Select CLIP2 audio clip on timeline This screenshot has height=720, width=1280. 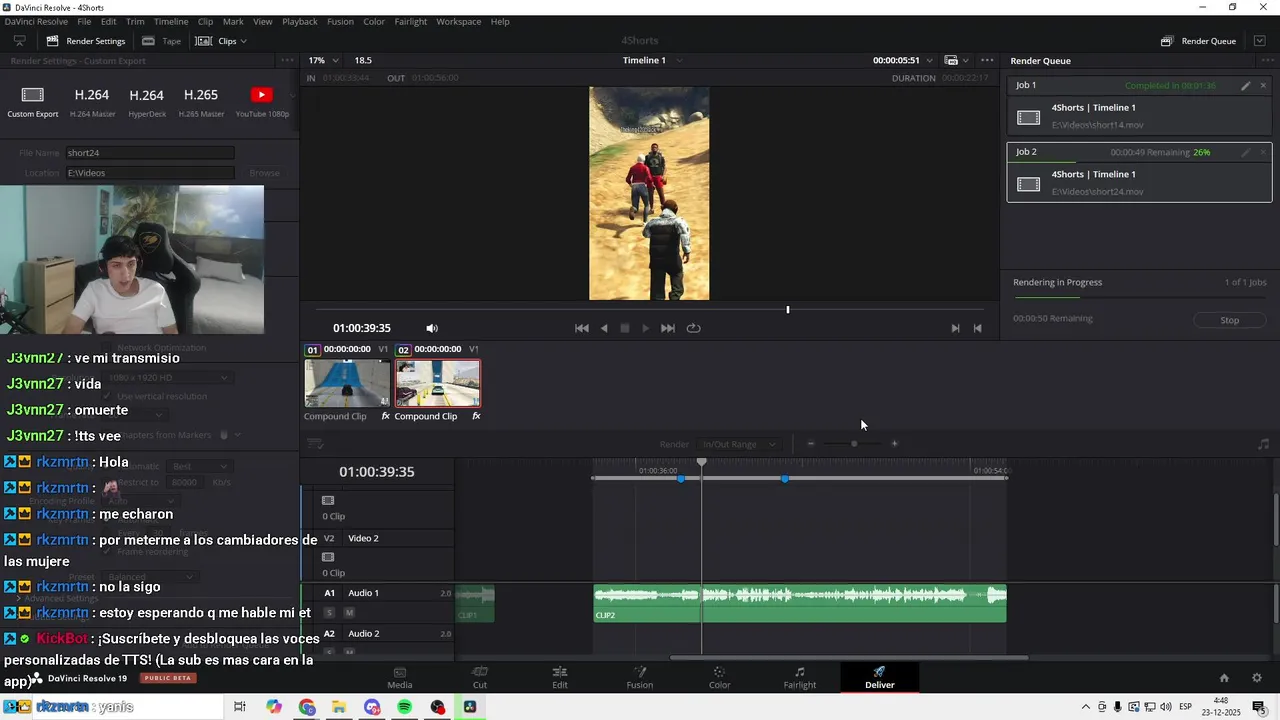(x=800, y=604)
